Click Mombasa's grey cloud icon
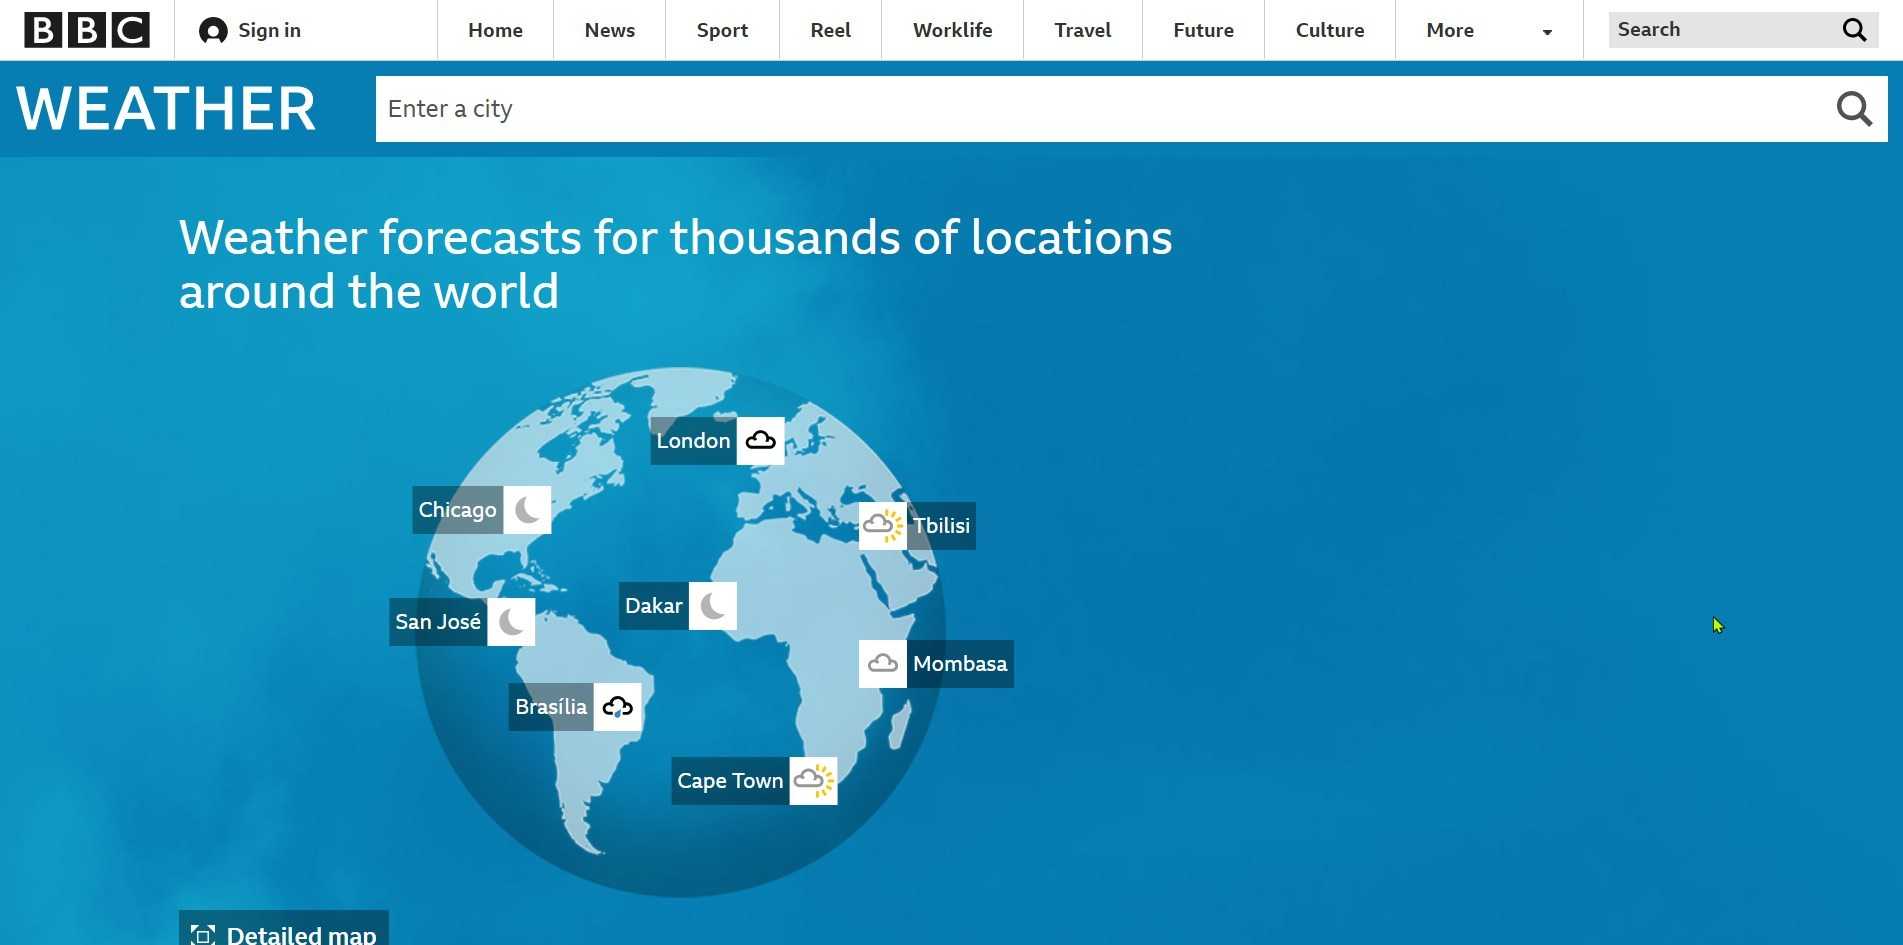 (882, 664)
